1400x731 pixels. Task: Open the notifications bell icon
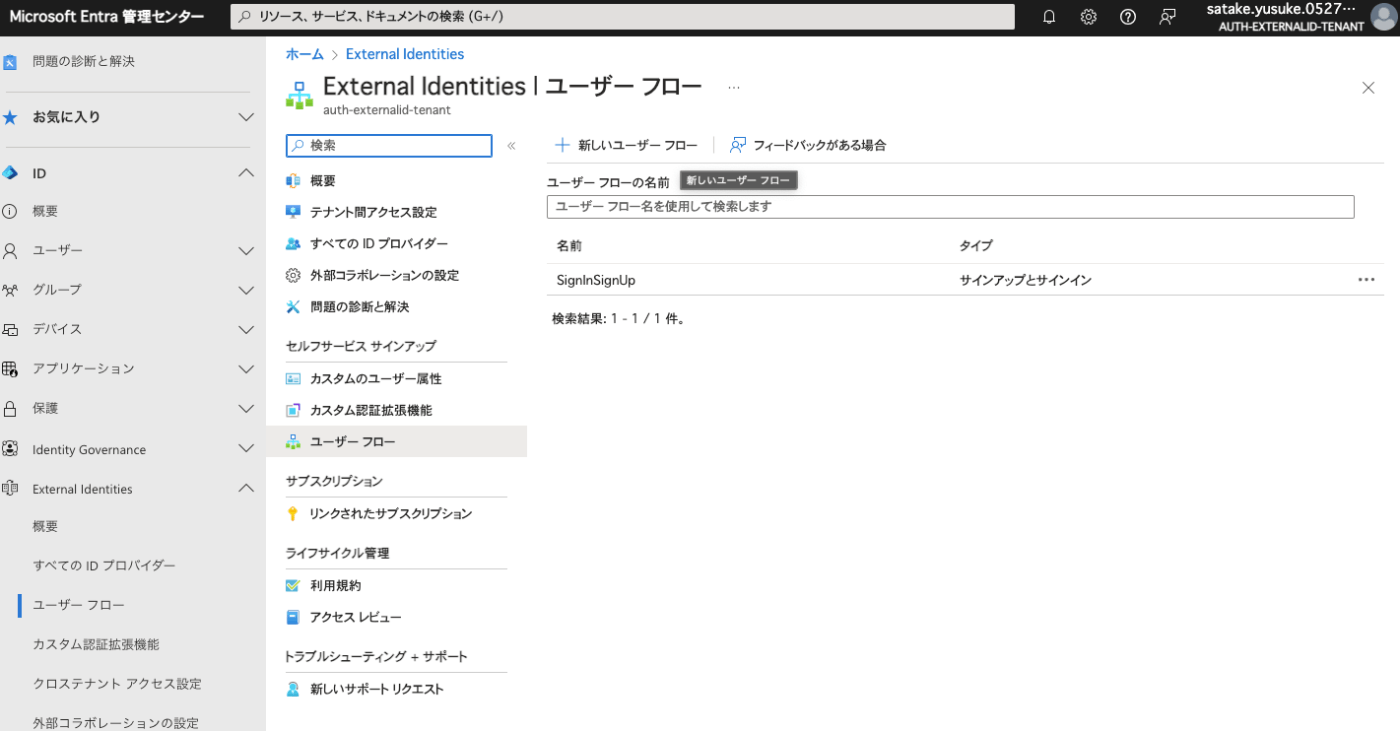tap(1049, 17)
